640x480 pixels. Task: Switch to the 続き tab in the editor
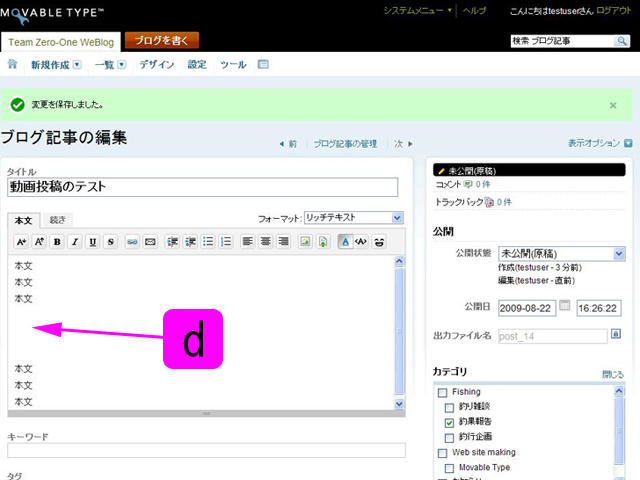[58, 219]
